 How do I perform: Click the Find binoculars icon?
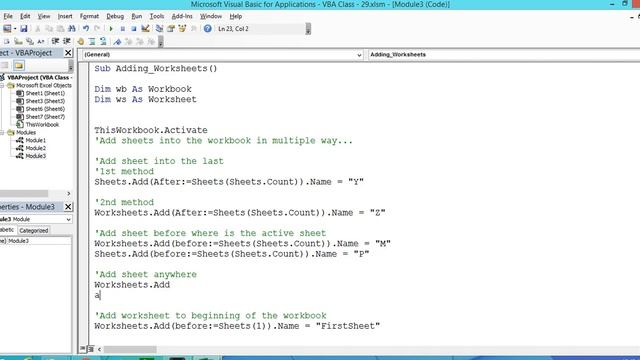pos(72,29)
